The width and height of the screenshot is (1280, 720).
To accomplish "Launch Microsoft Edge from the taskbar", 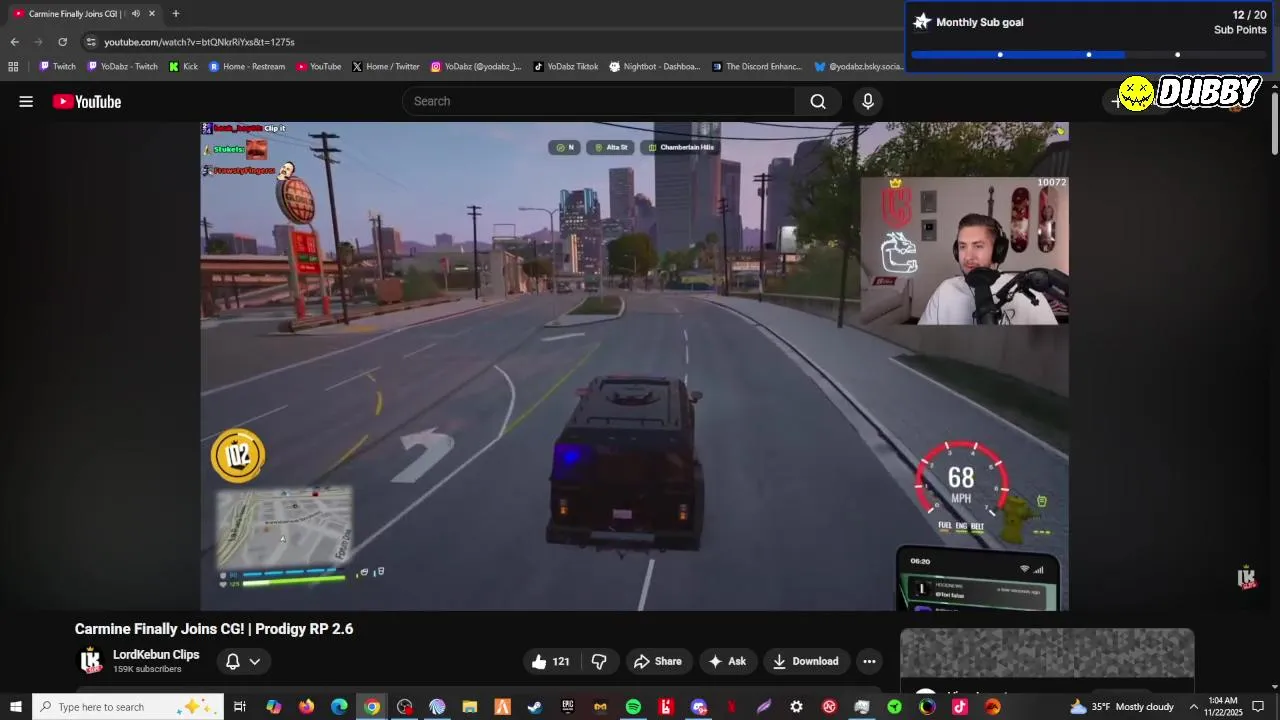I will [339, 707].
